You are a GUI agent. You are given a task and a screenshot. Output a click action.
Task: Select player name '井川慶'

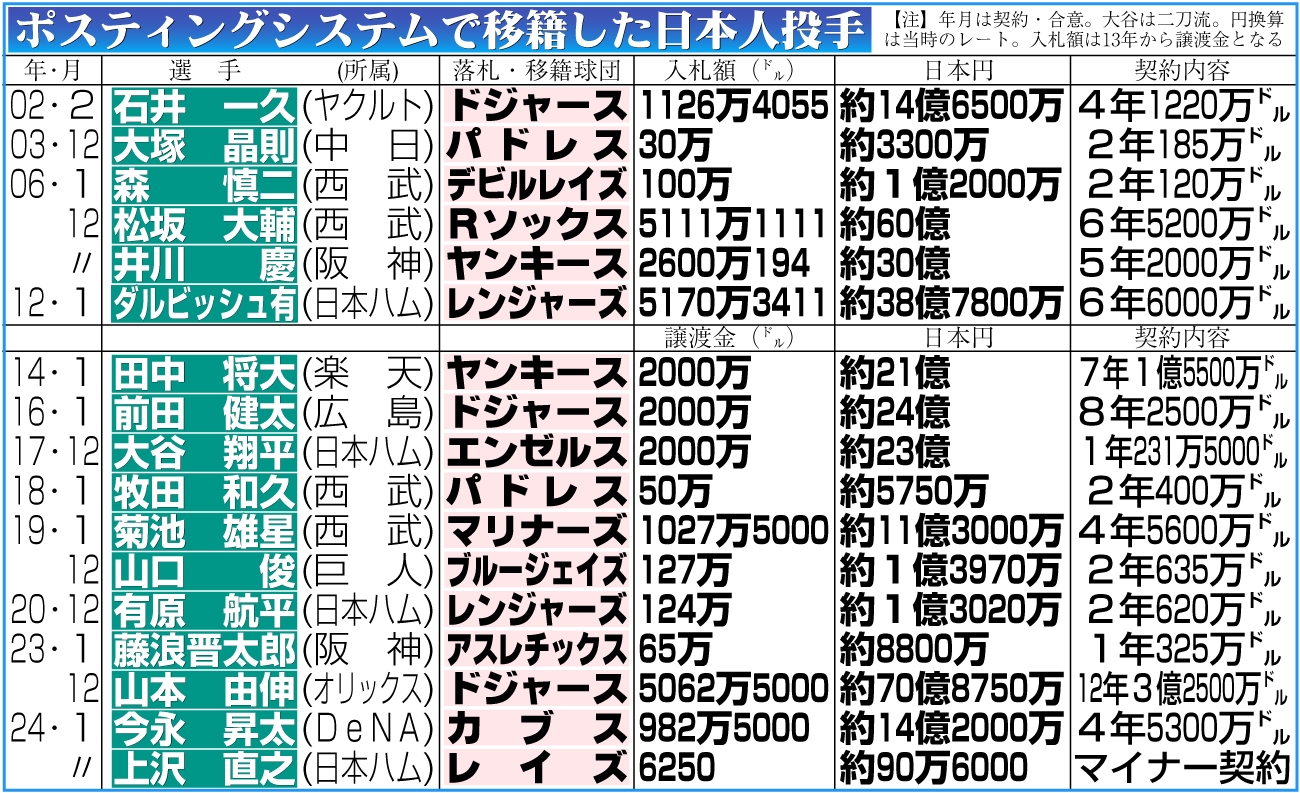coord(204,263)
